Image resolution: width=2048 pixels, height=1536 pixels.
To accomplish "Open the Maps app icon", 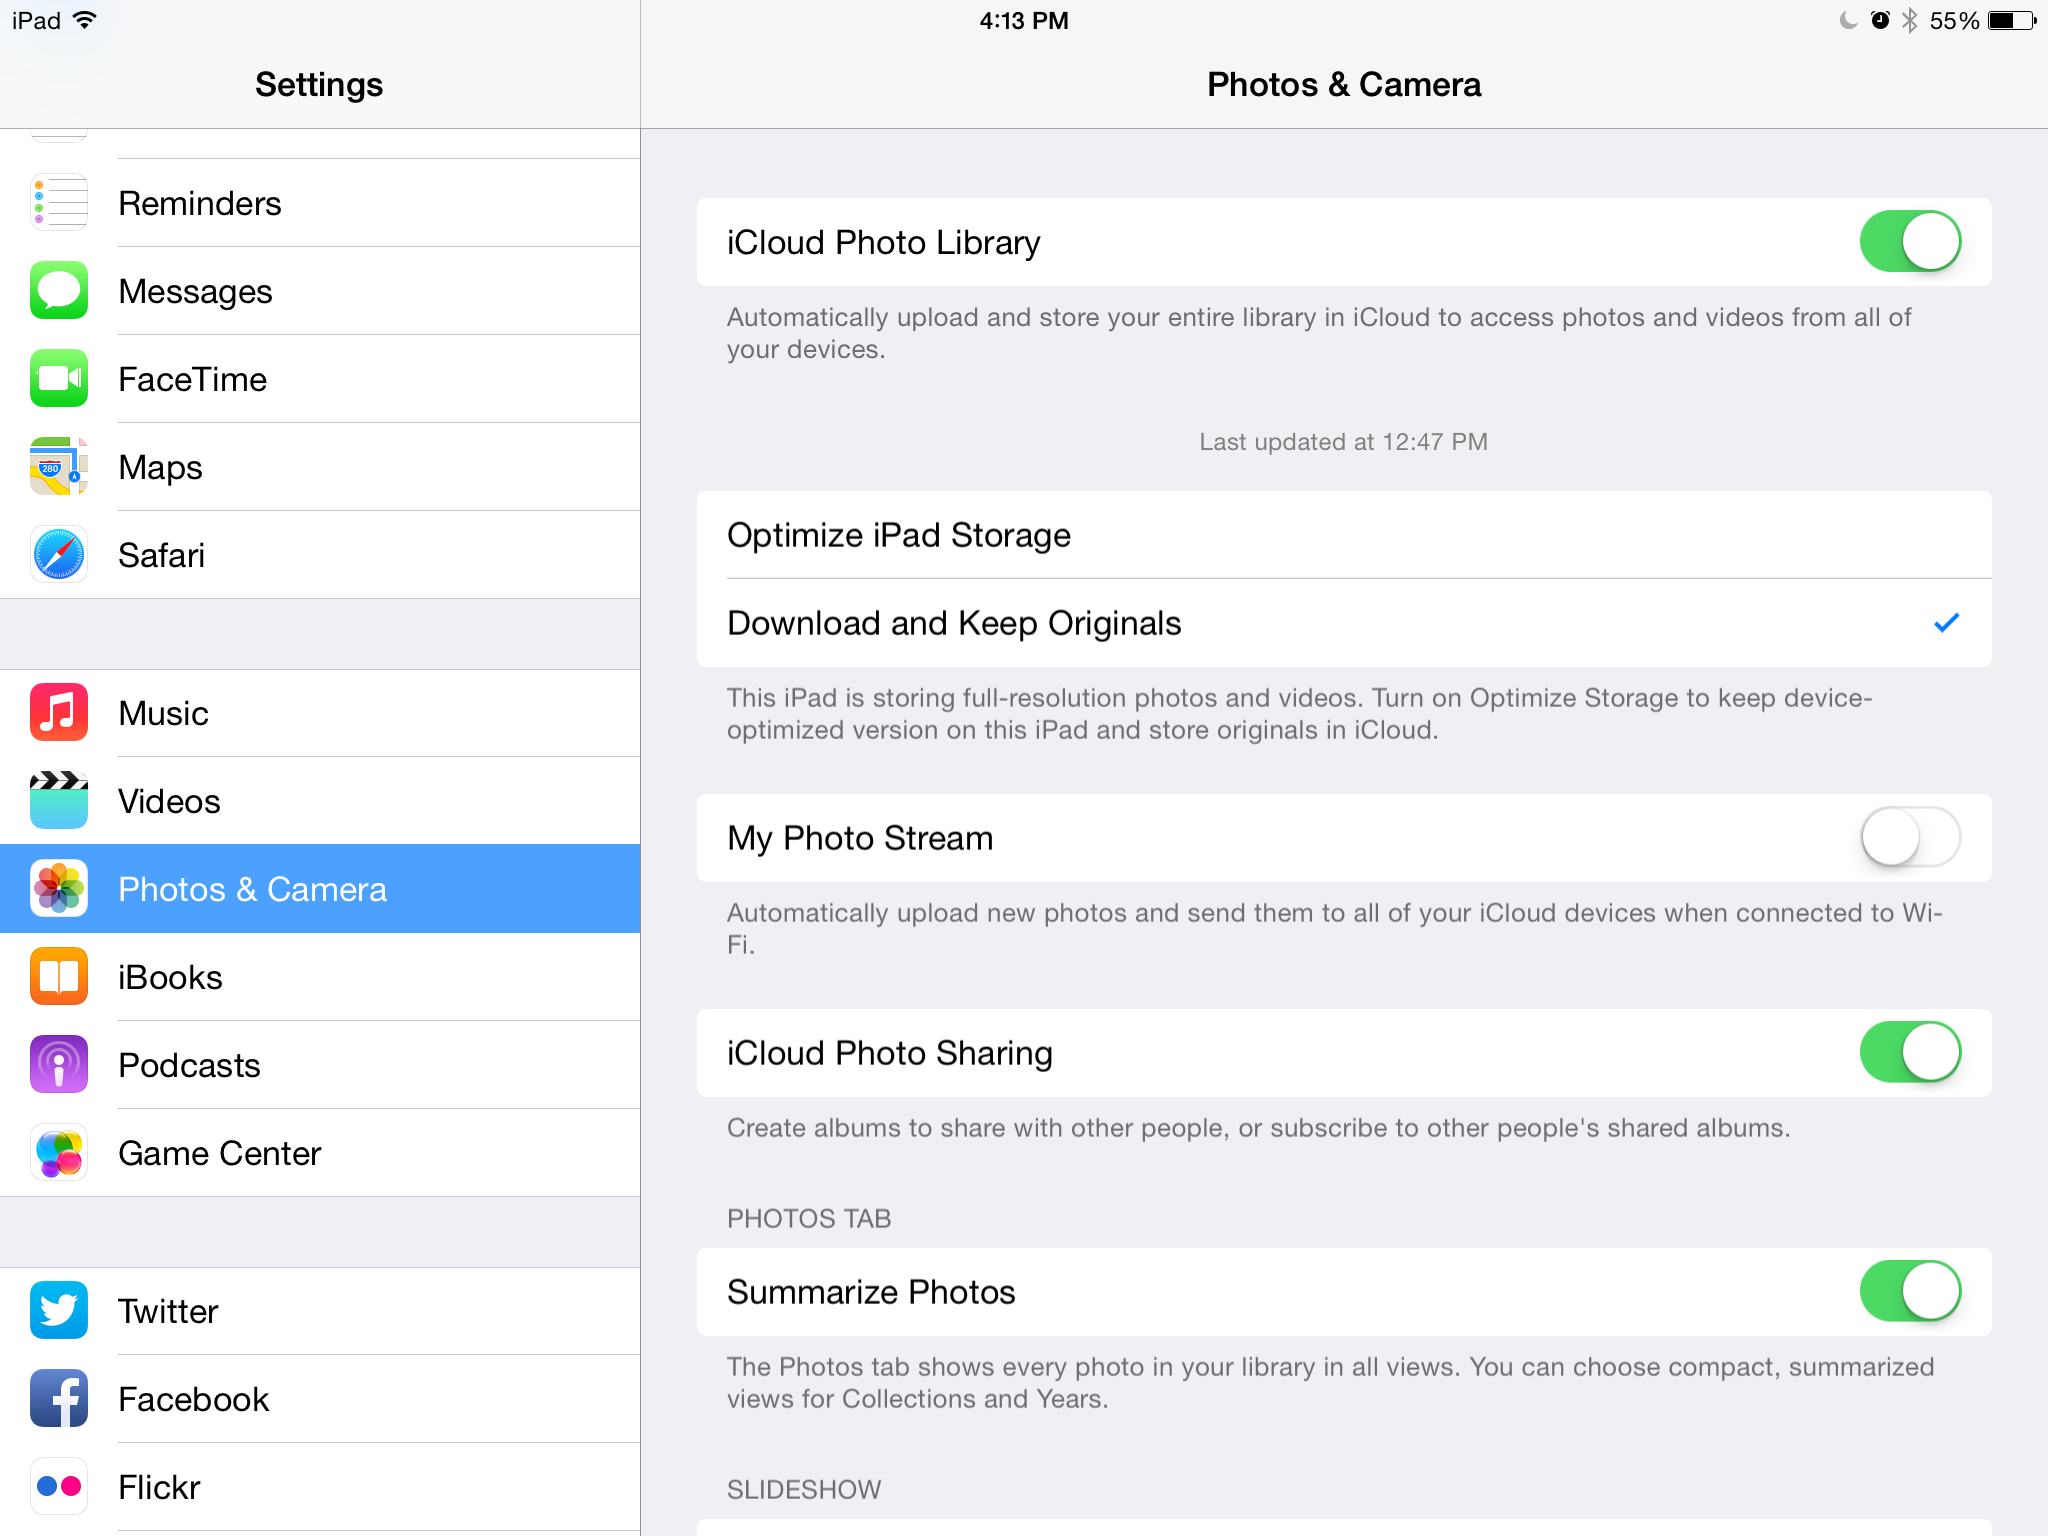I will point(59,467).
